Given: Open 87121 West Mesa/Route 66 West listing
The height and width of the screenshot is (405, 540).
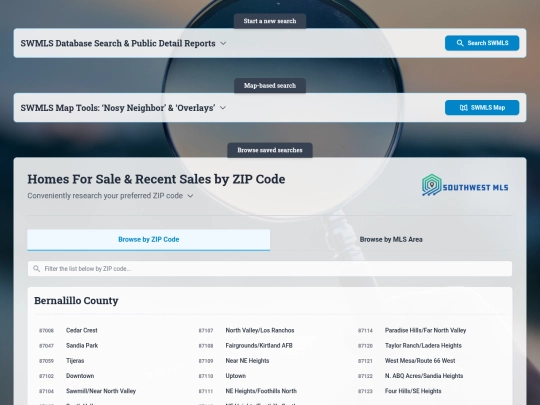Looking at the screenshot, I should click(x=407, y=361).
